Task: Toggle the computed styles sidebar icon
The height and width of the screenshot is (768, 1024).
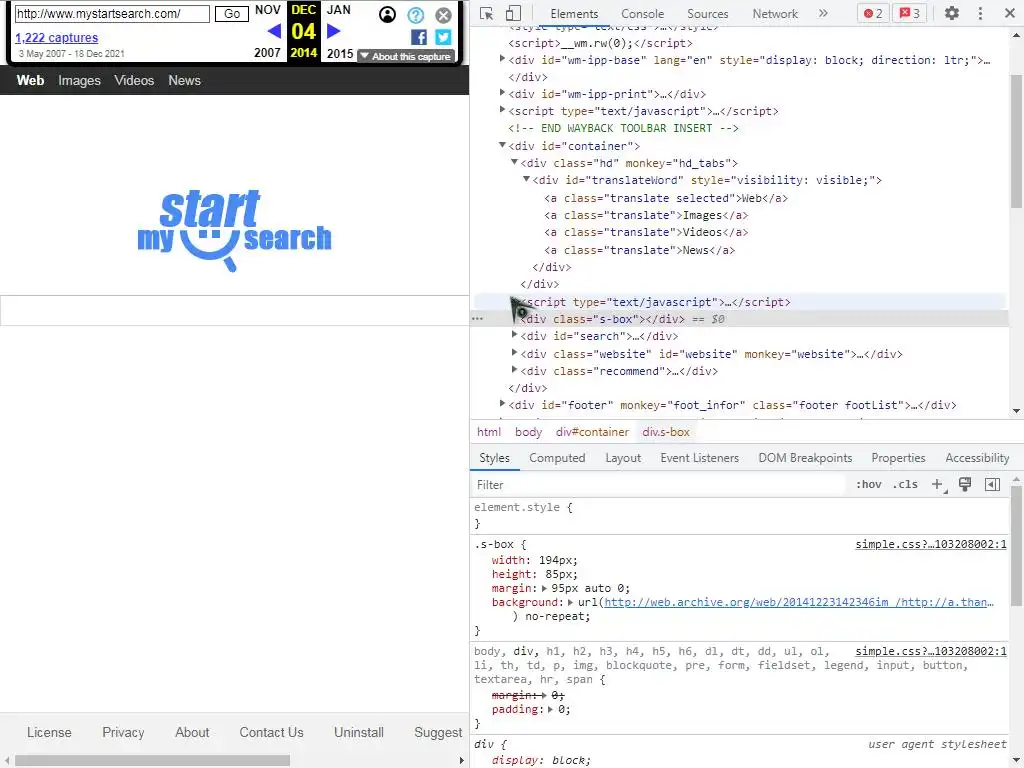Action: 993,484
